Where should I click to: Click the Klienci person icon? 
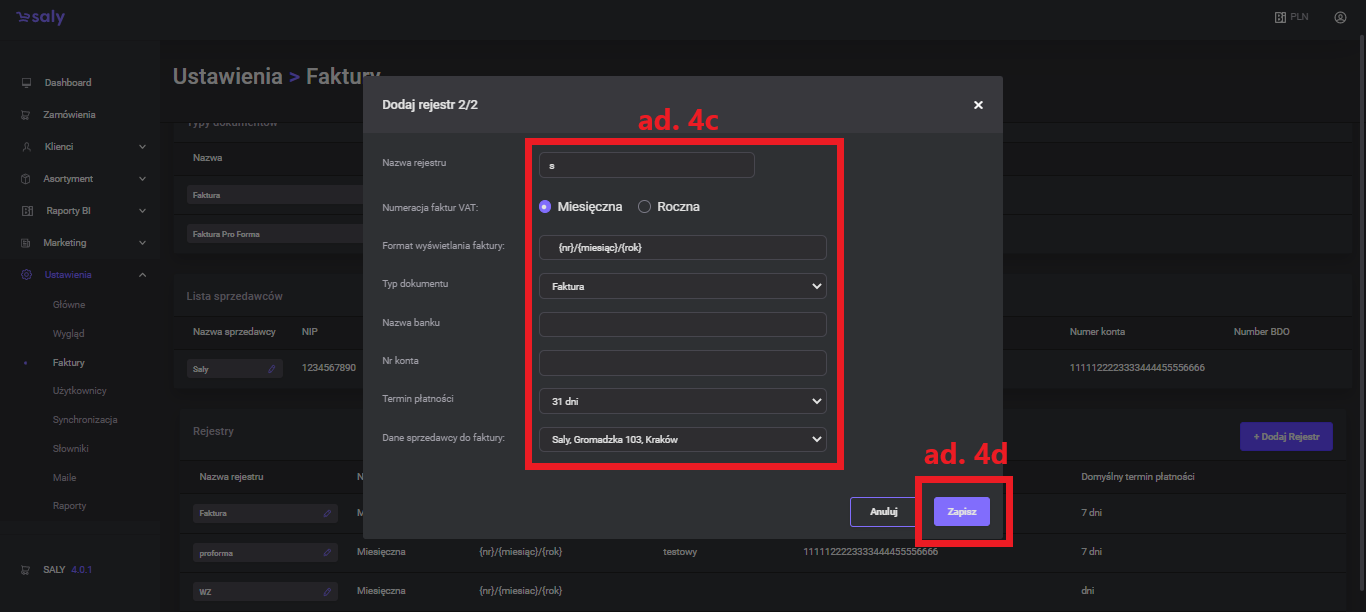pos(26,147)
